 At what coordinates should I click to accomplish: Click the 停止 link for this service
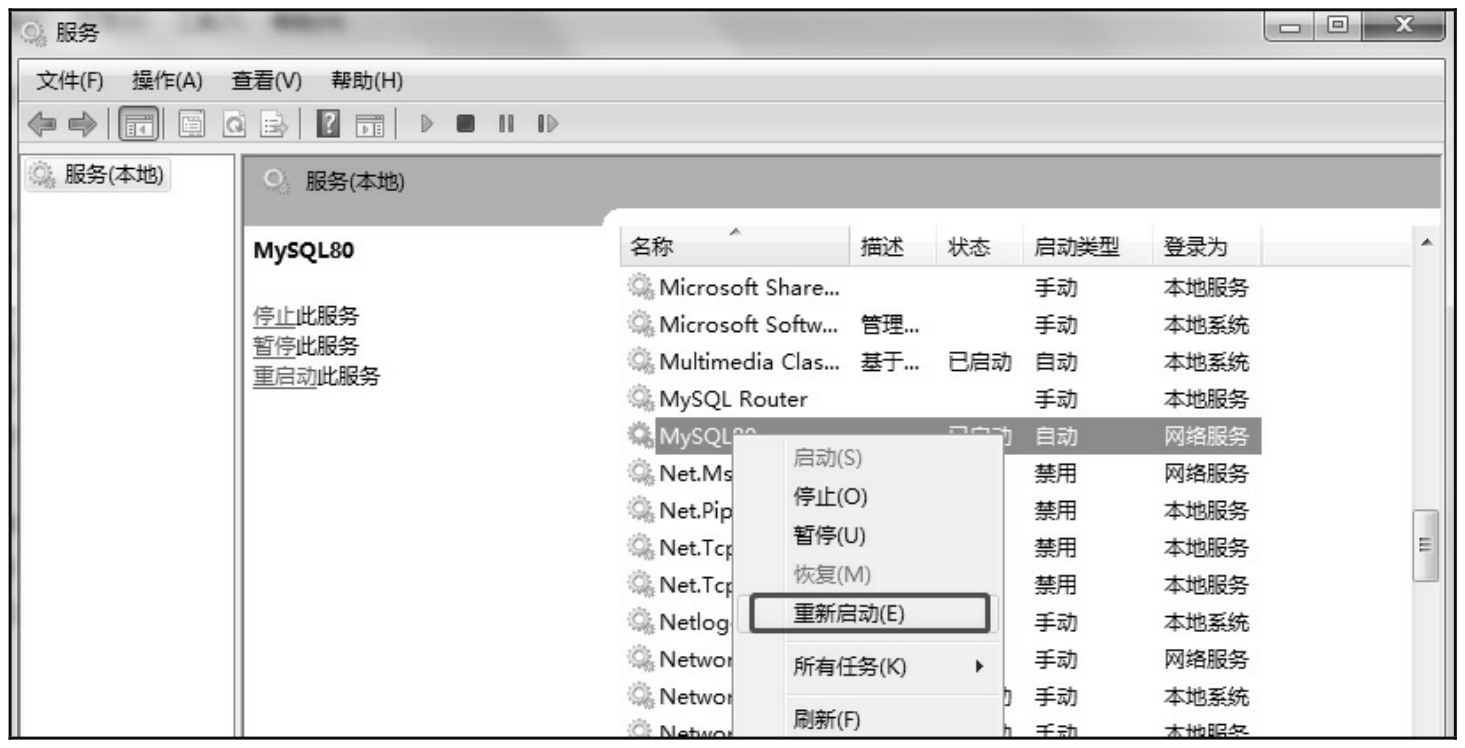pyautogui.click(x=274, y=317)
